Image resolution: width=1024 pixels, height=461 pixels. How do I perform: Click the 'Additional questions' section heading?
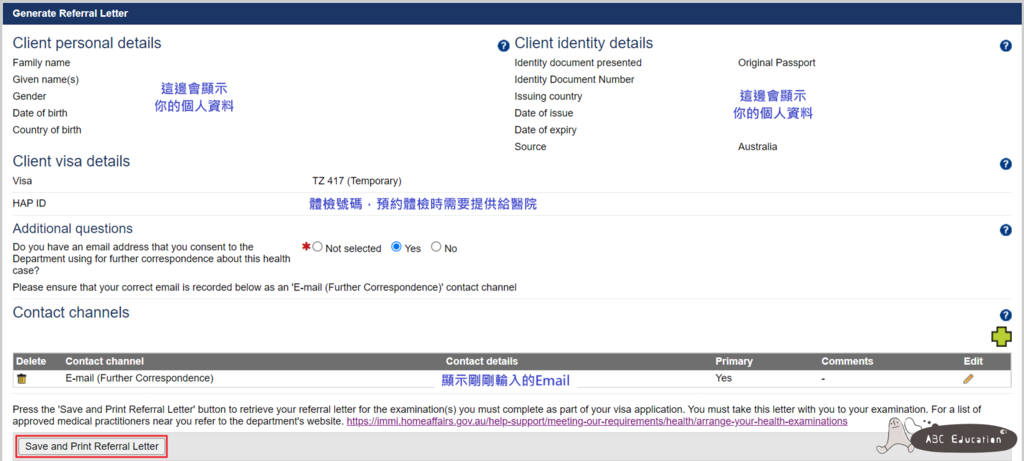pyautogui.click(x=72, y=229)
